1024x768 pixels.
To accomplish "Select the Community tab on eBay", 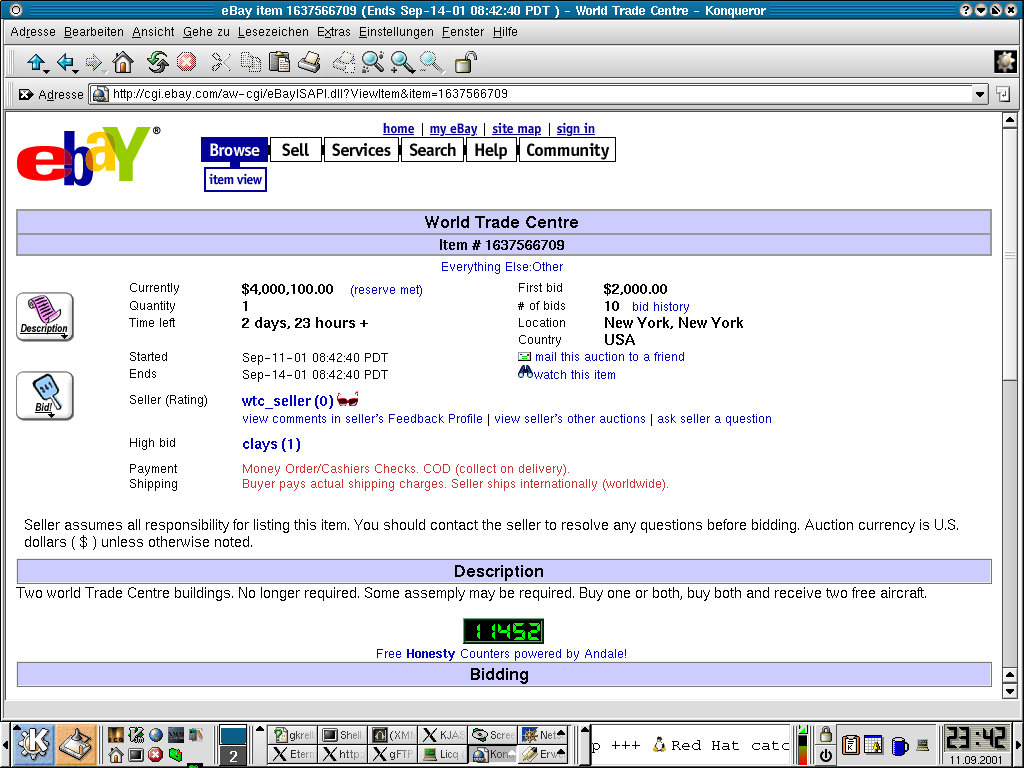I will click(568, 150).
